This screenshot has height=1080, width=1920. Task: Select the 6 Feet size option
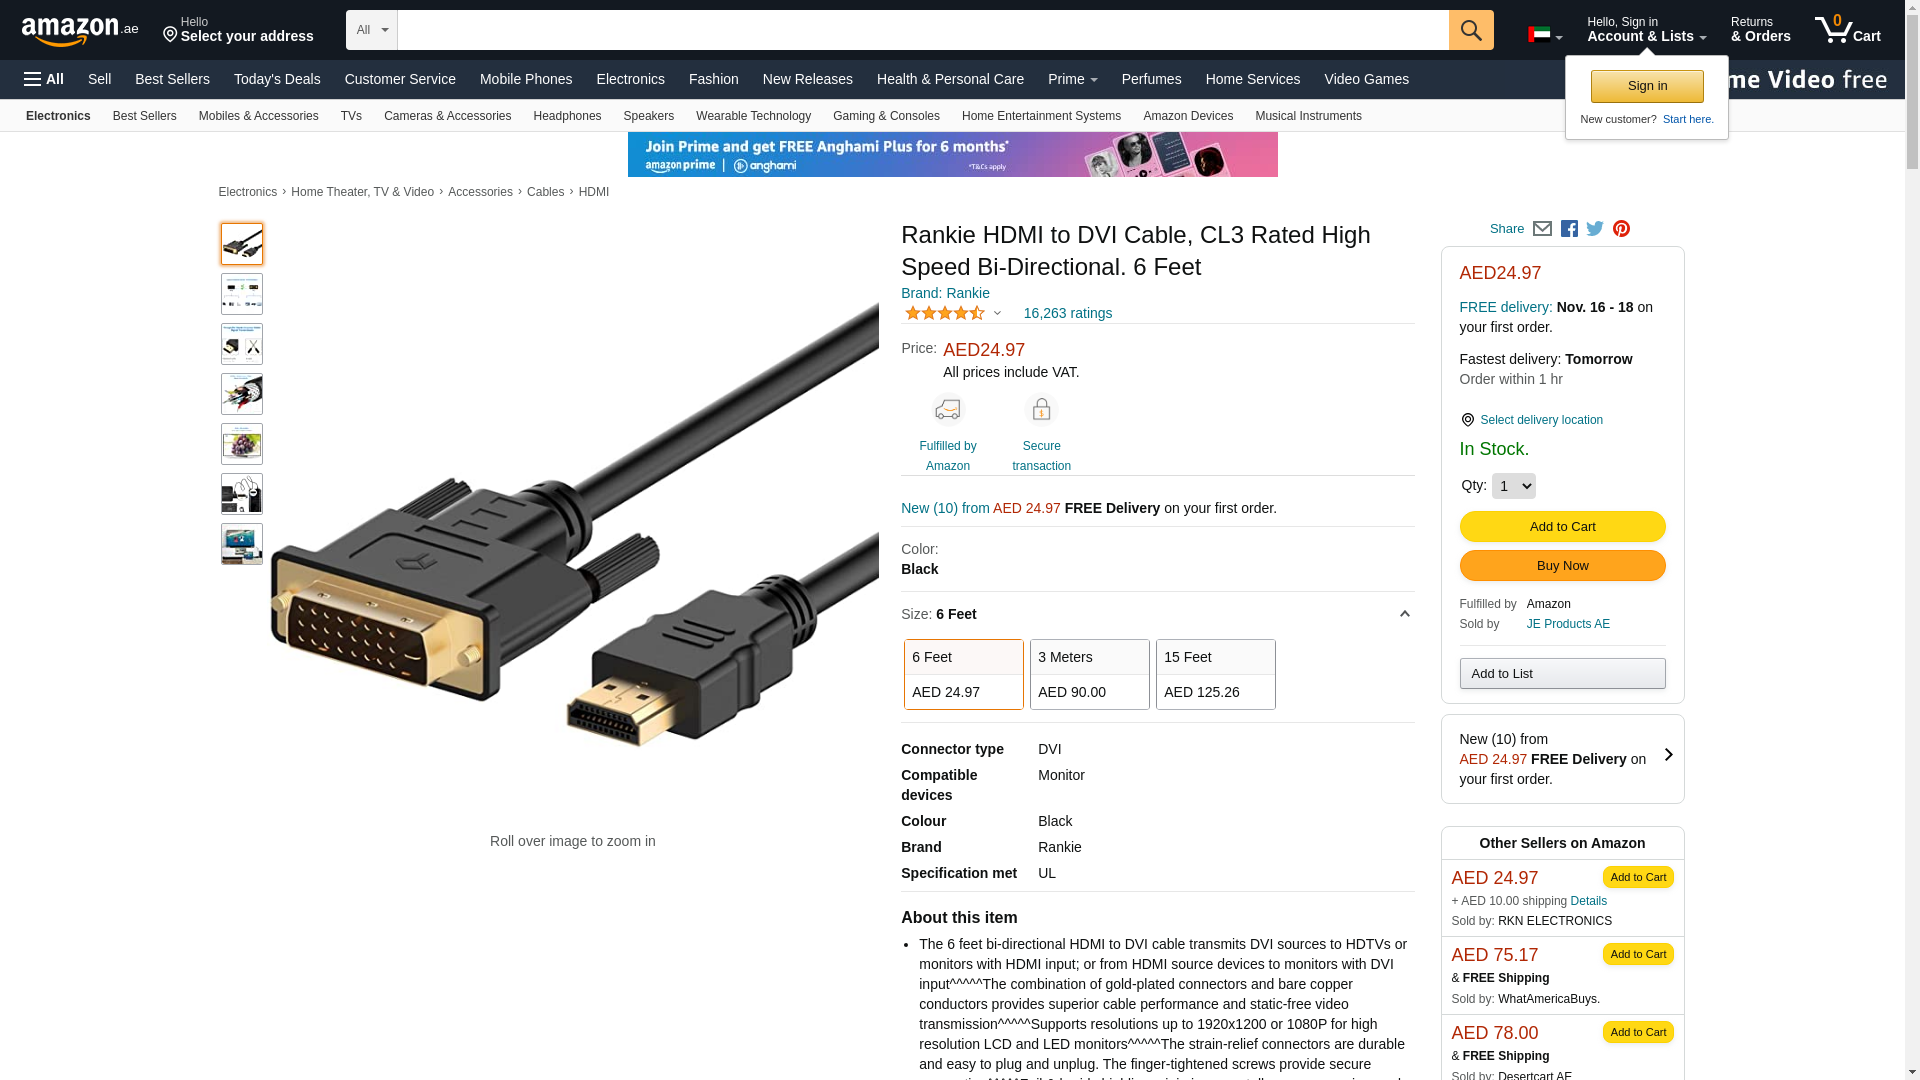click(964, 674)
